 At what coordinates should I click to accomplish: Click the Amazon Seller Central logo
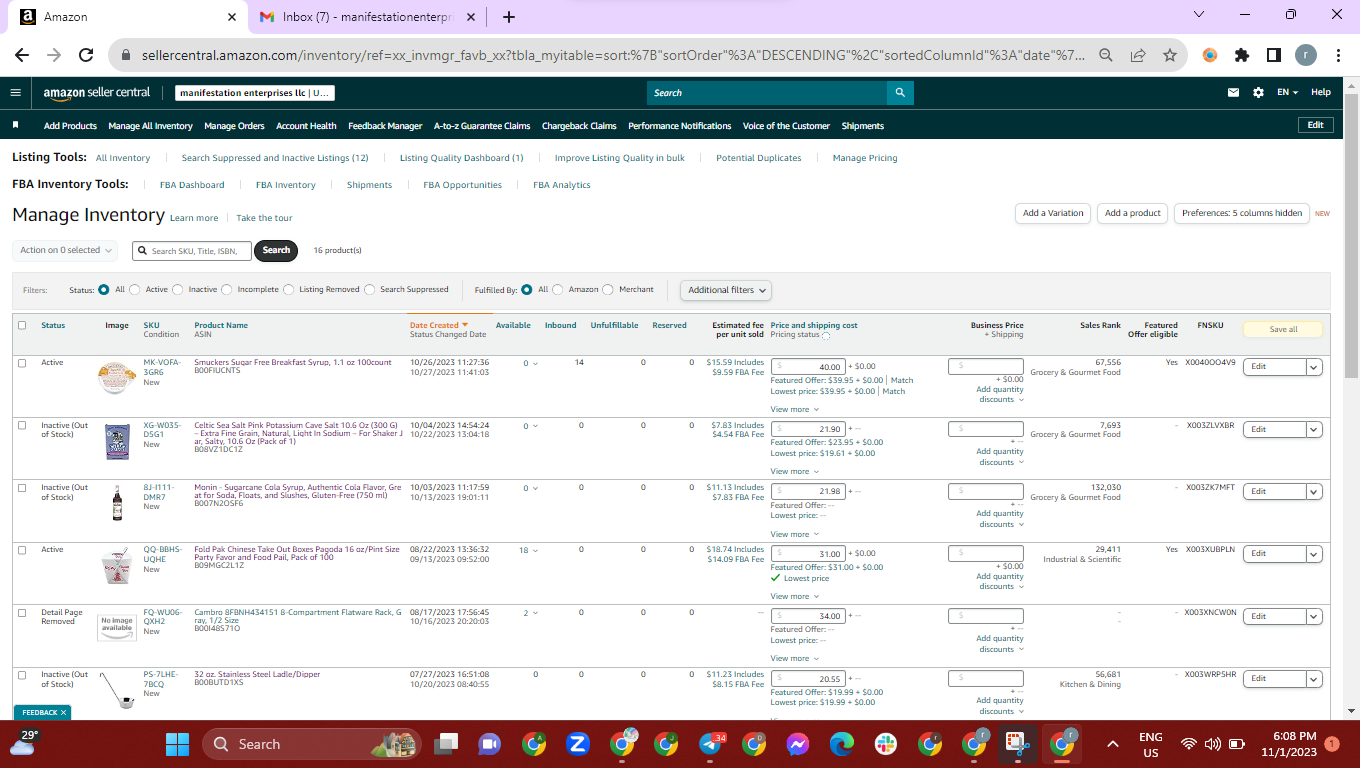[x=96, y=93]
